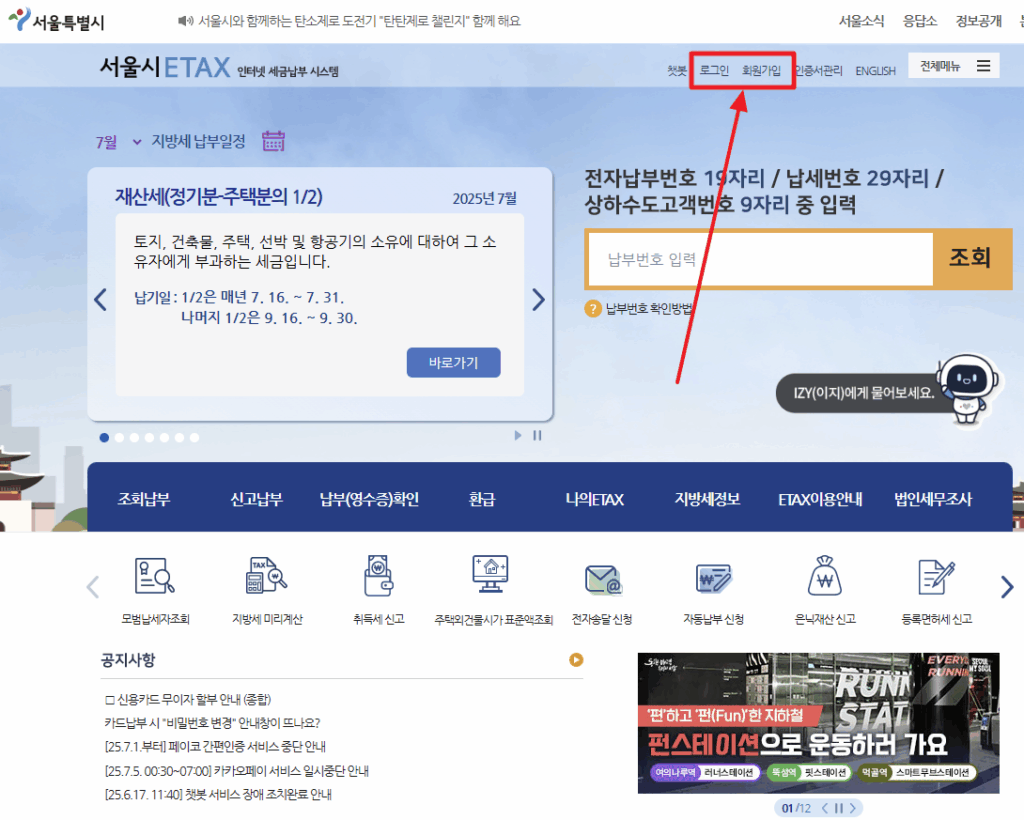Show next quick-service icons with right chevron
This screenshot has height=820, width=1024.
click(x=1007, y=587)
